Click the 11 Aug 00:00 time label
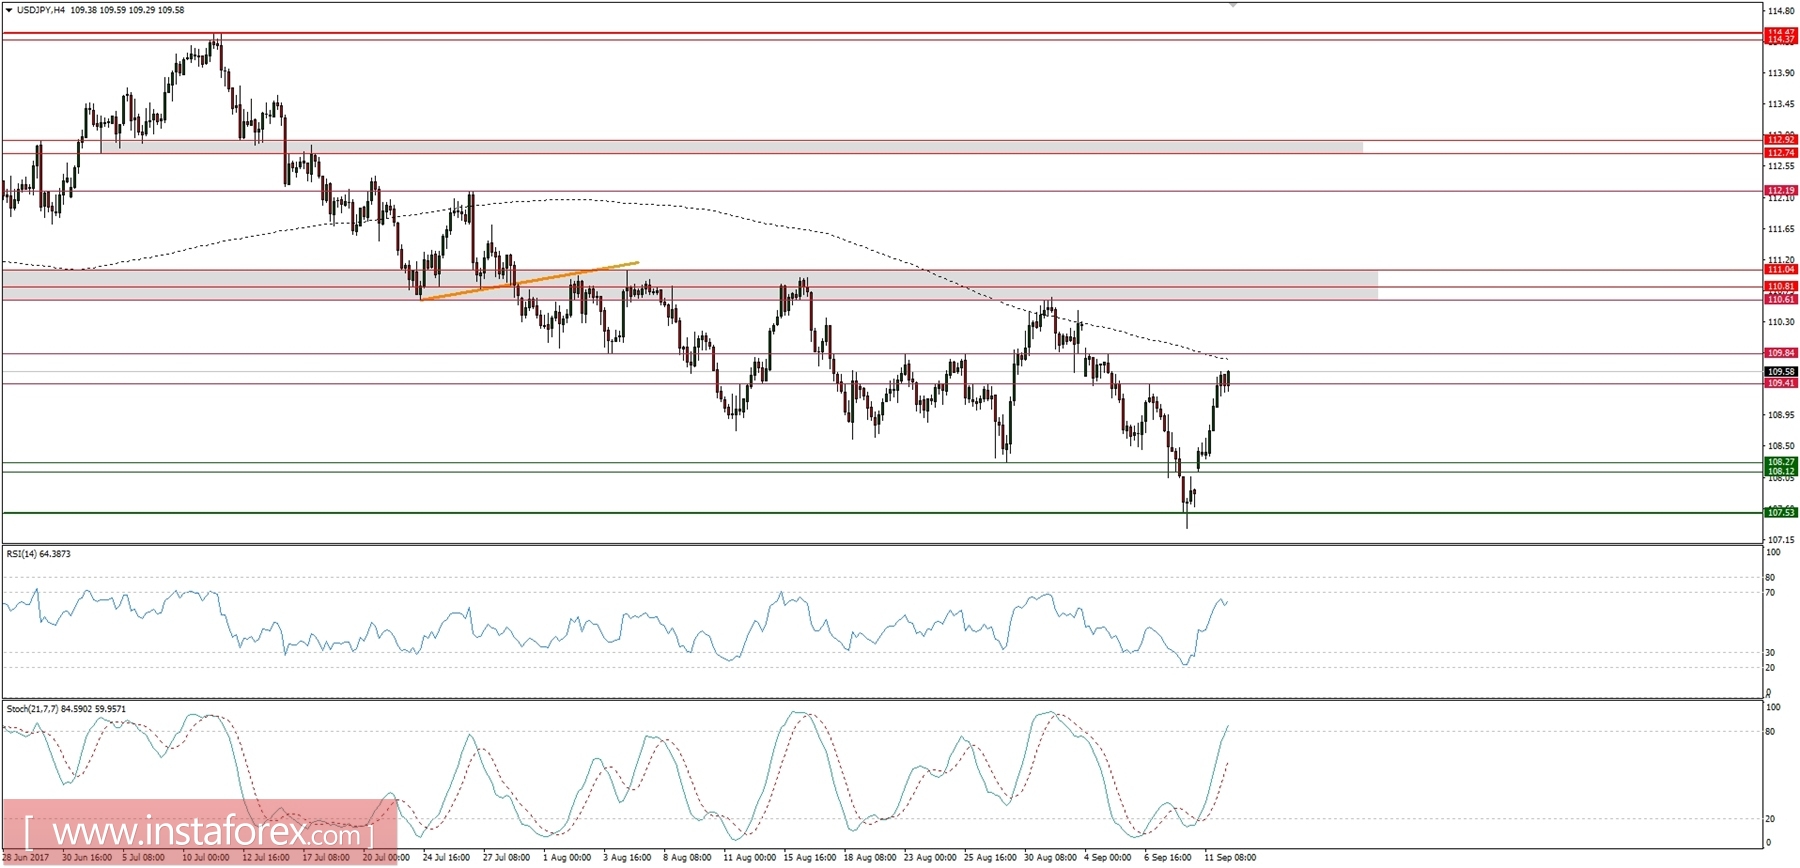 click(x=749, y=857)
